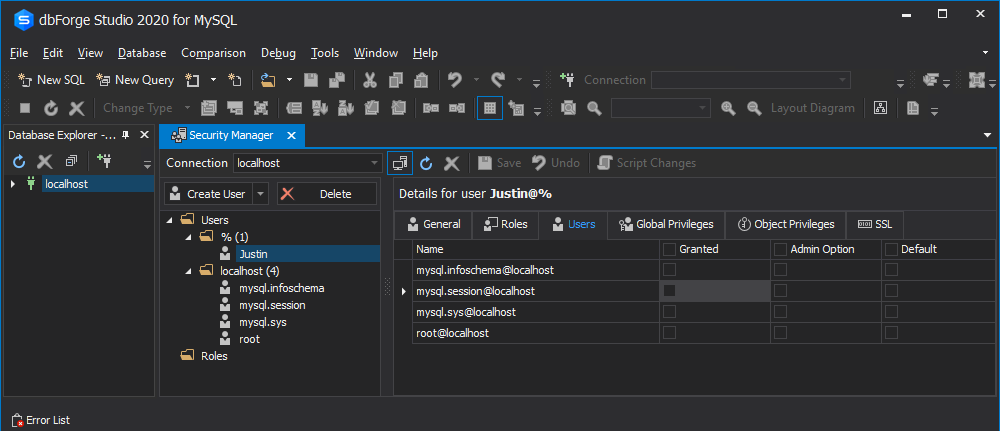Toggle the Default header checkbox
This screenshot has width=1000, height=431.
click(891, 249)
